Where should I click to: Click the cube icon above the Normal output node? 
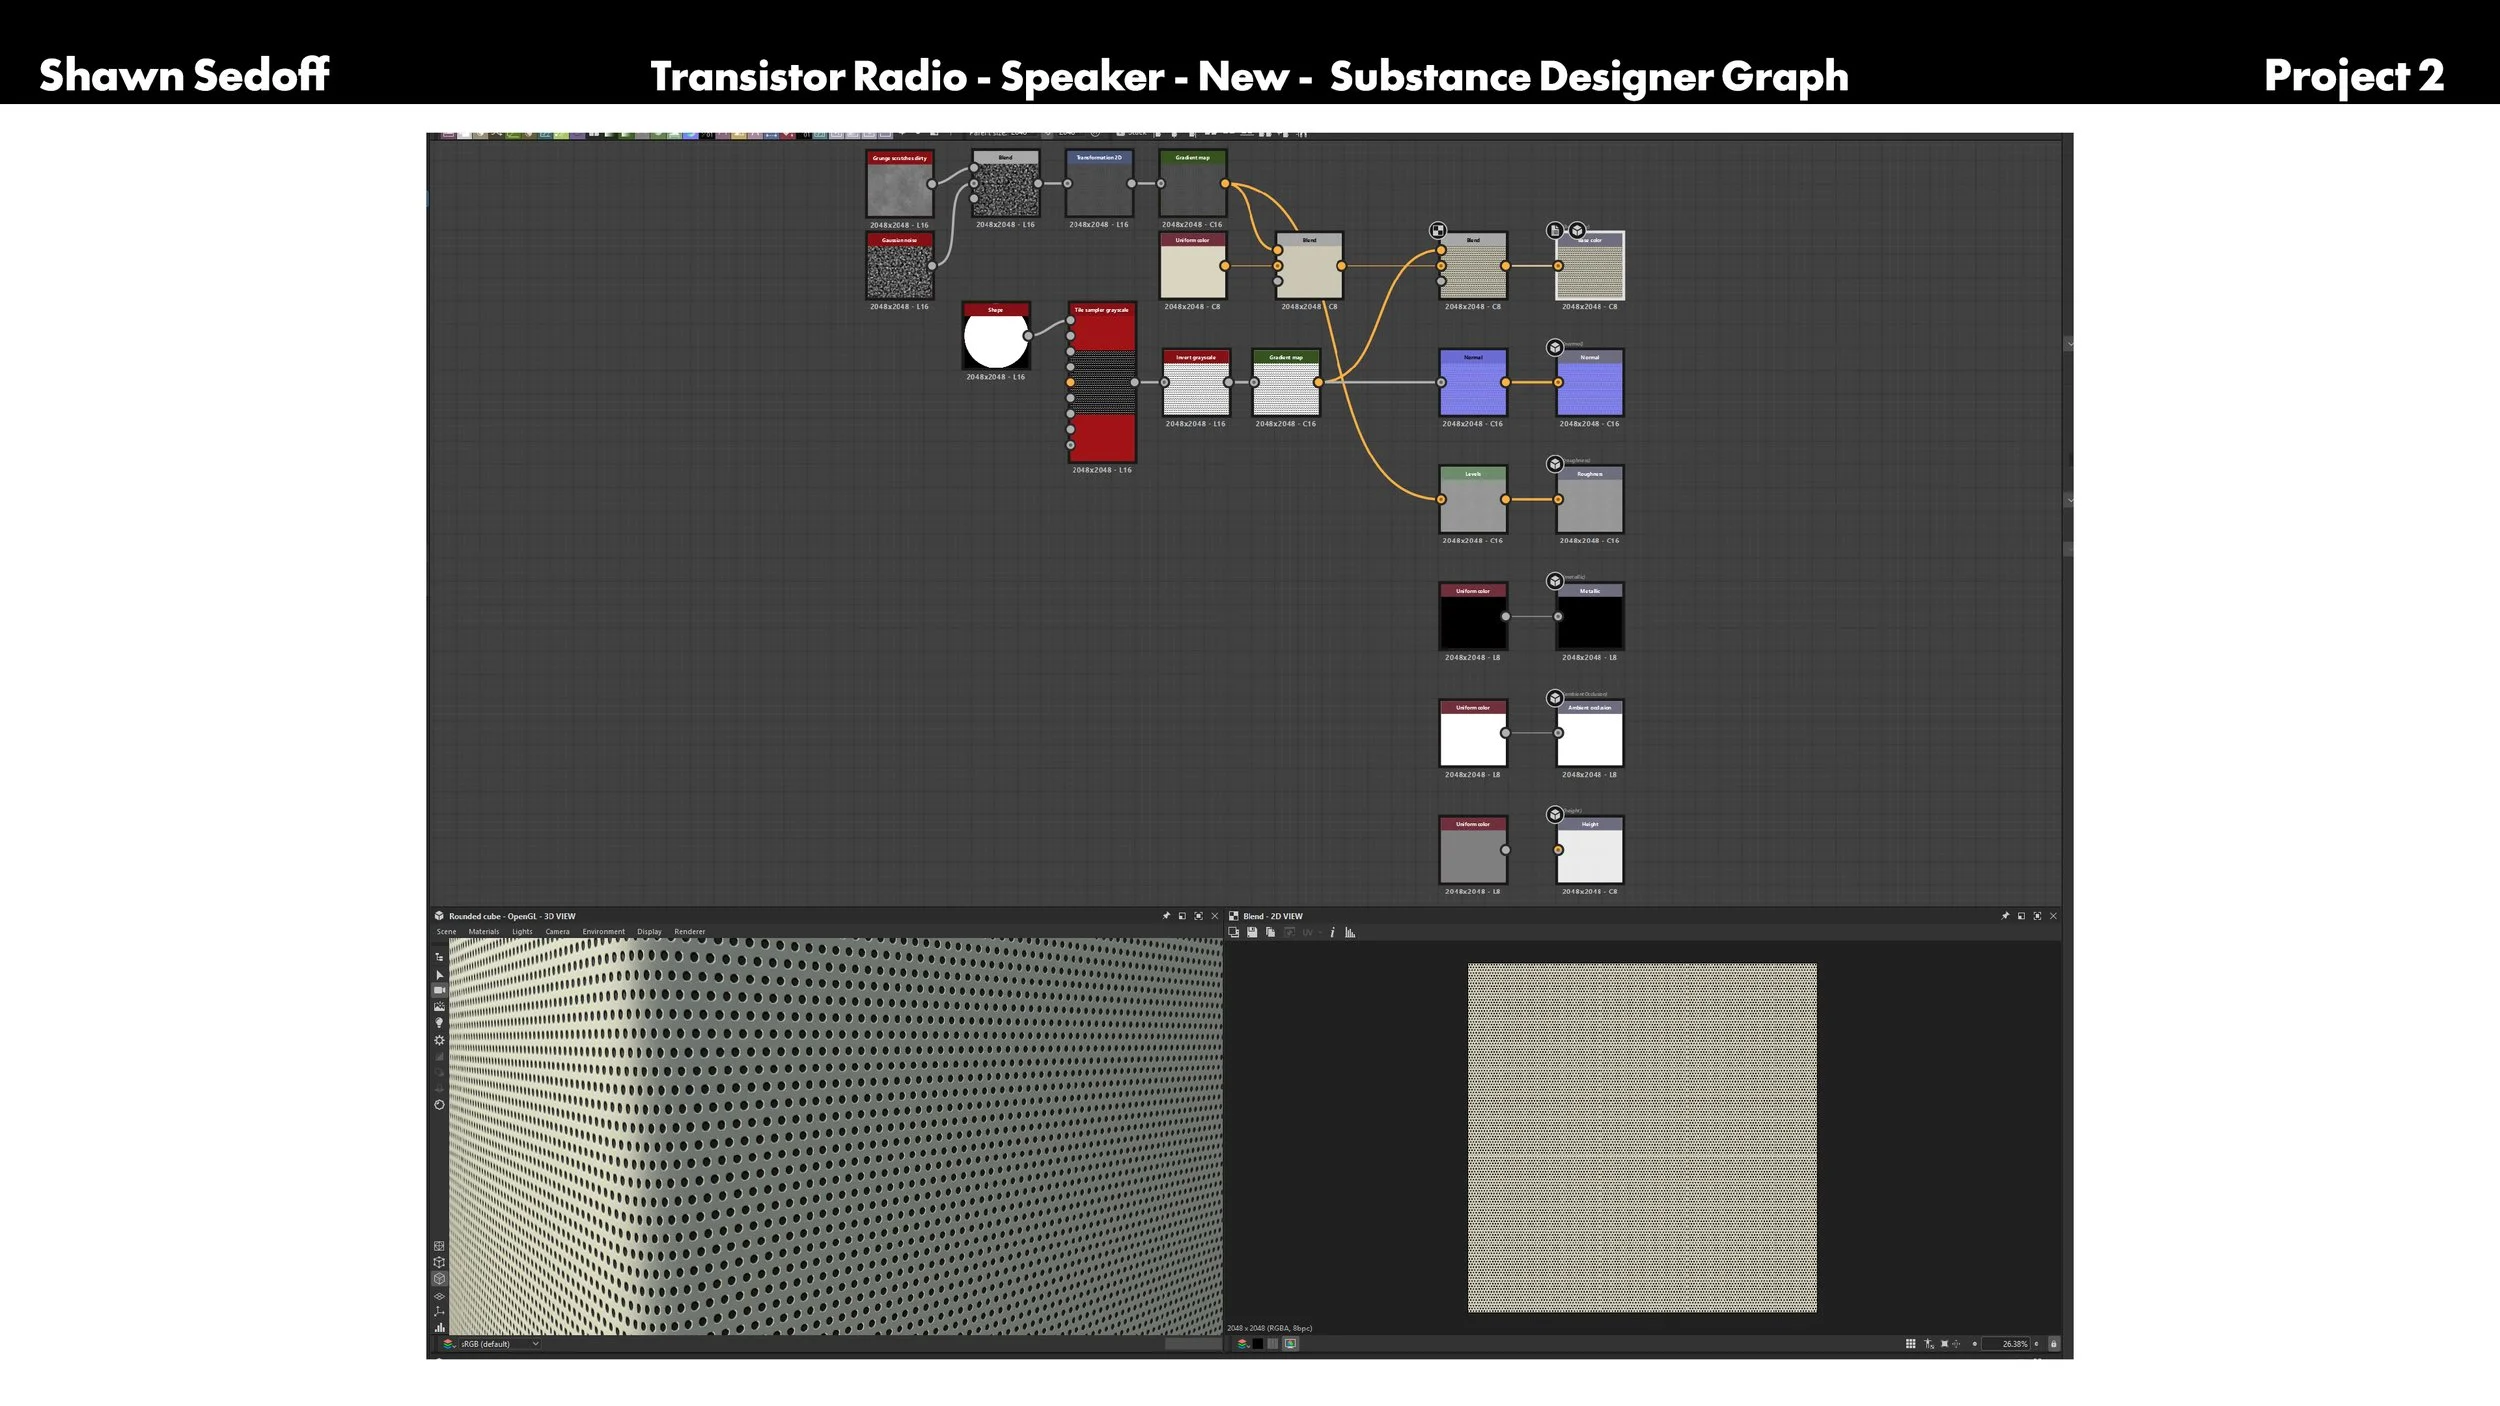(1555, 348)
